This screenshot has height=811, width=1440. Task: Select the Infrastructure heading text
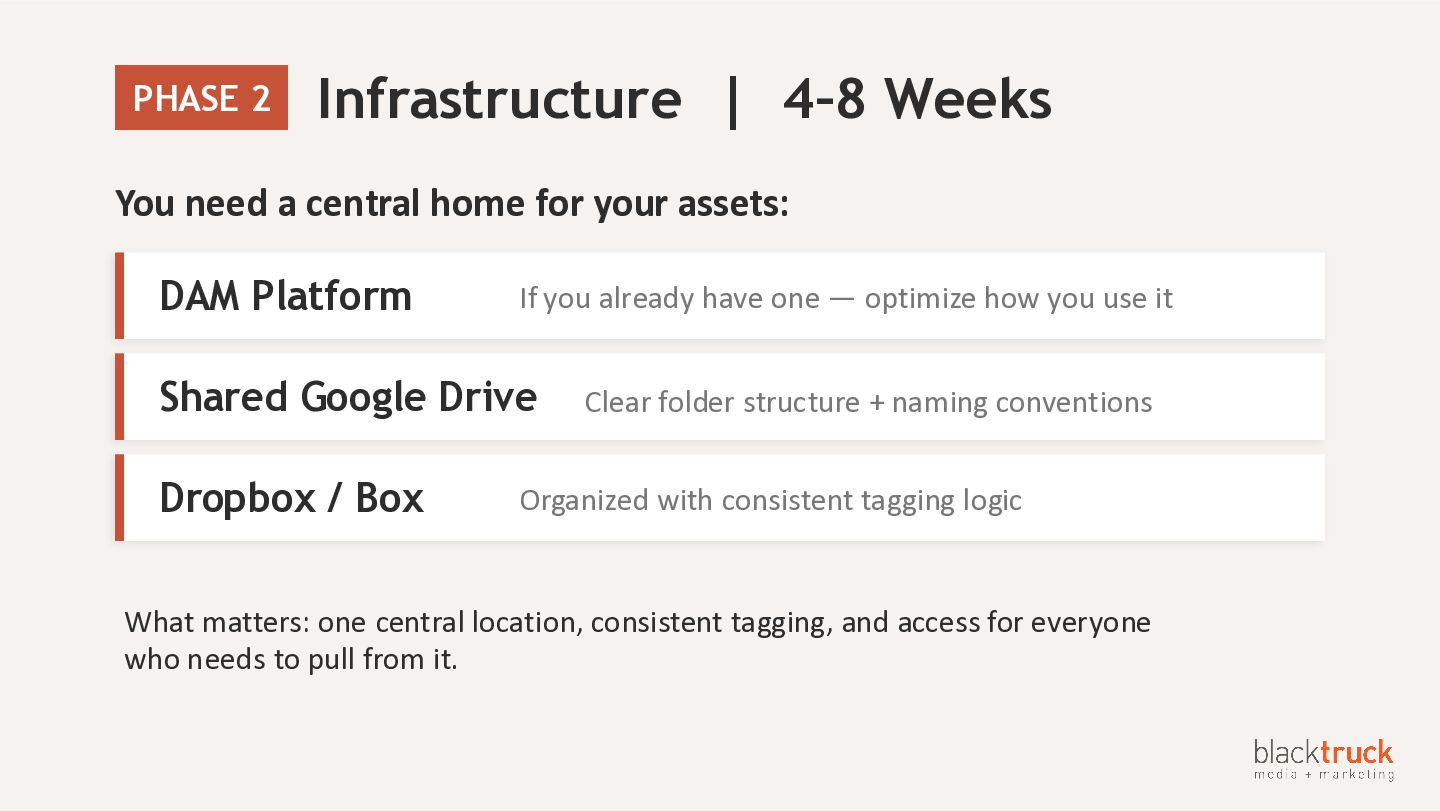pyautogui.click(x=499, y=99)
